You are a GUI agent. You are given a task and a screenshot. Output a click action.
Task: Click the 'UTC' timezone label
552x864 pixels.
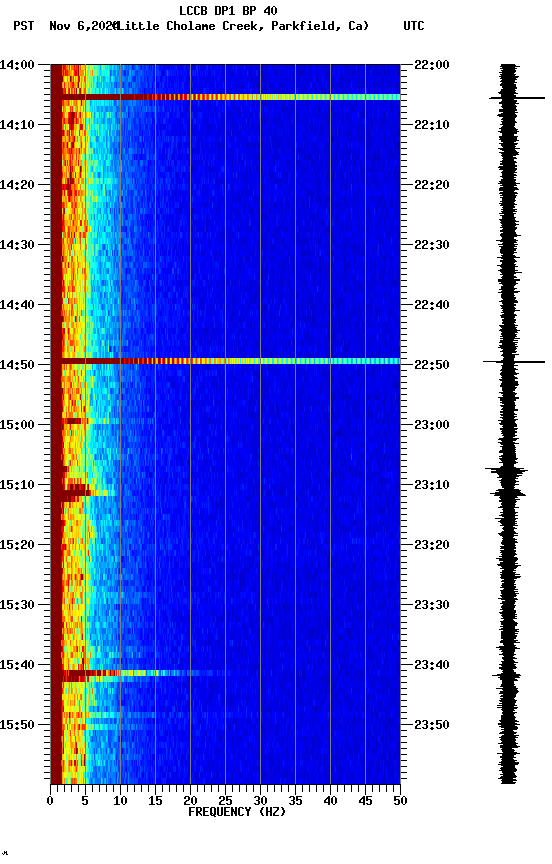pos(414,26)
